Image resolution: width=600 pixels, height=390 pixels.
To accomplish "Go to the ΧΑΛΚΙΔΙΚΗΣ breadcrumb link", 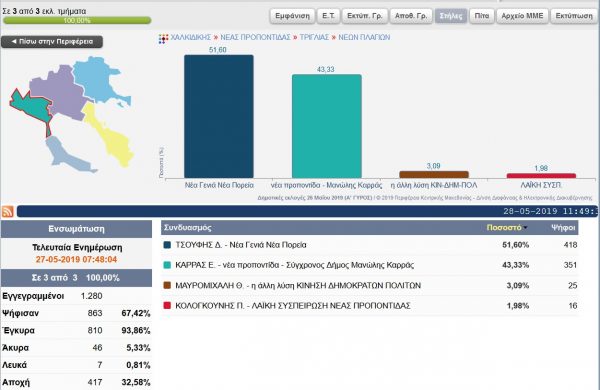I will click(x=191, y=38).
